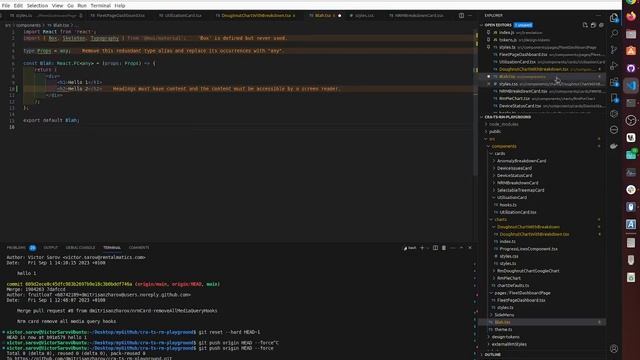Open the File menu
Viewport: 640px width, 360px height.
pyautogui.click(x=6, y=6)
